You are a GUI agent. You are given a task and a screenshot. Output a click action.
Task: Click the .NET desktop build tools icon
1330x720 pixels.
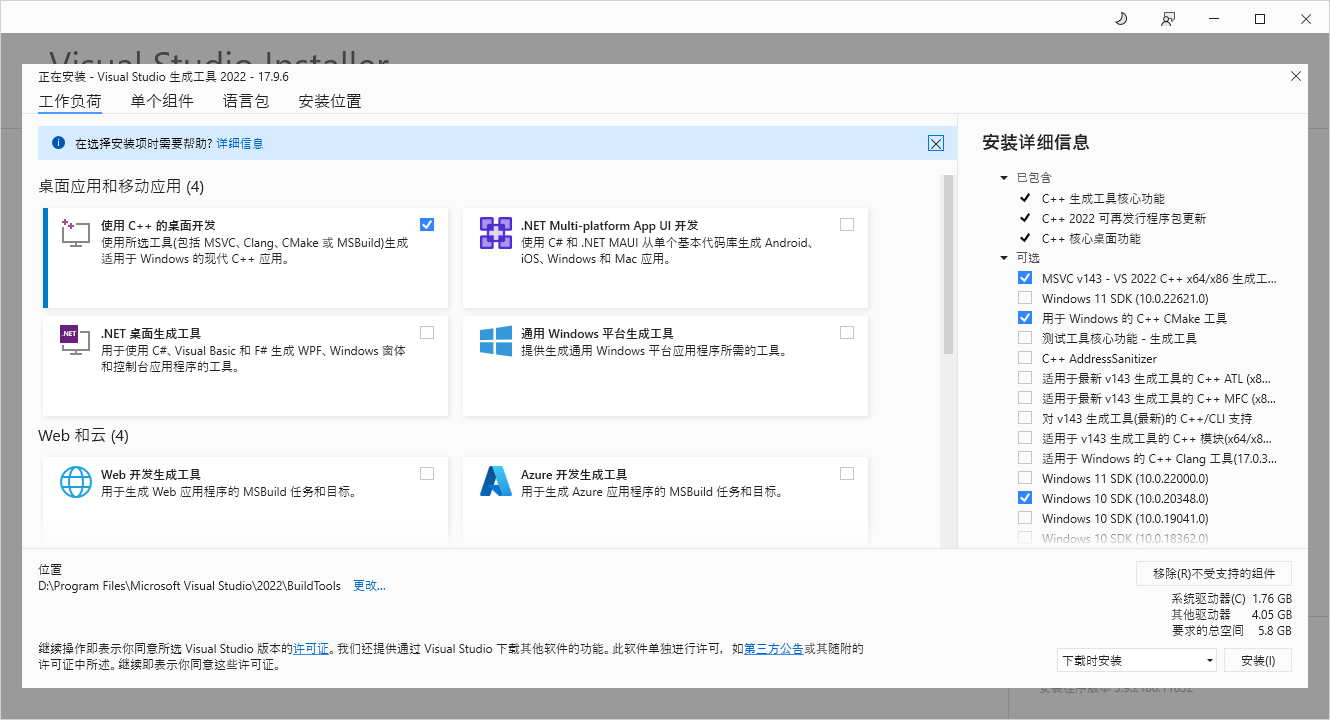tap(75, 340)
